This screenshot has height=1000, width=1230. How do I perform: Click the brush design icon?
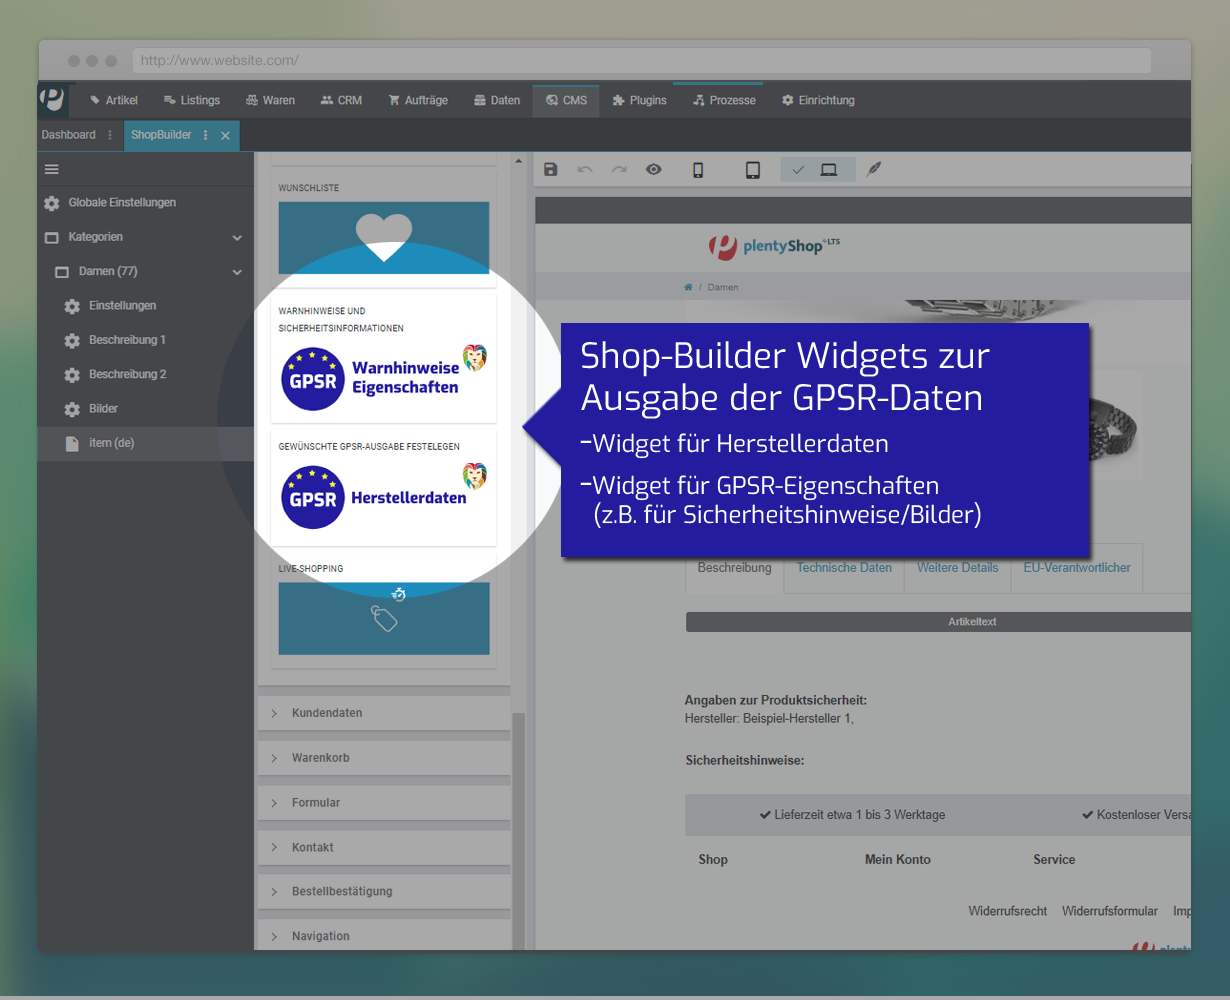coord(874,169)
